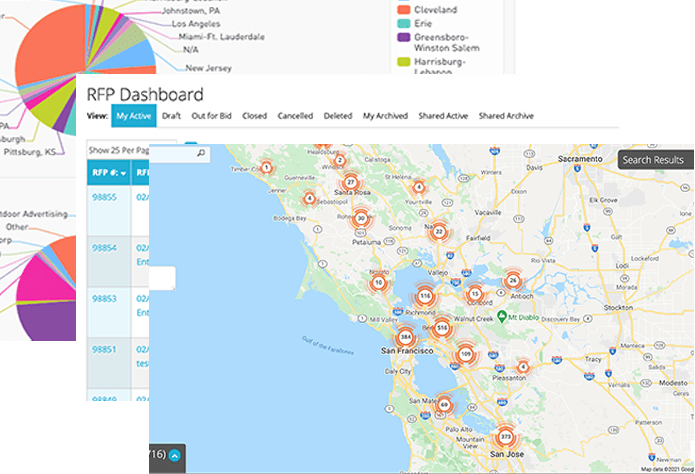Select the 373 cluster marker at San Jose

[x=506, y=437]
